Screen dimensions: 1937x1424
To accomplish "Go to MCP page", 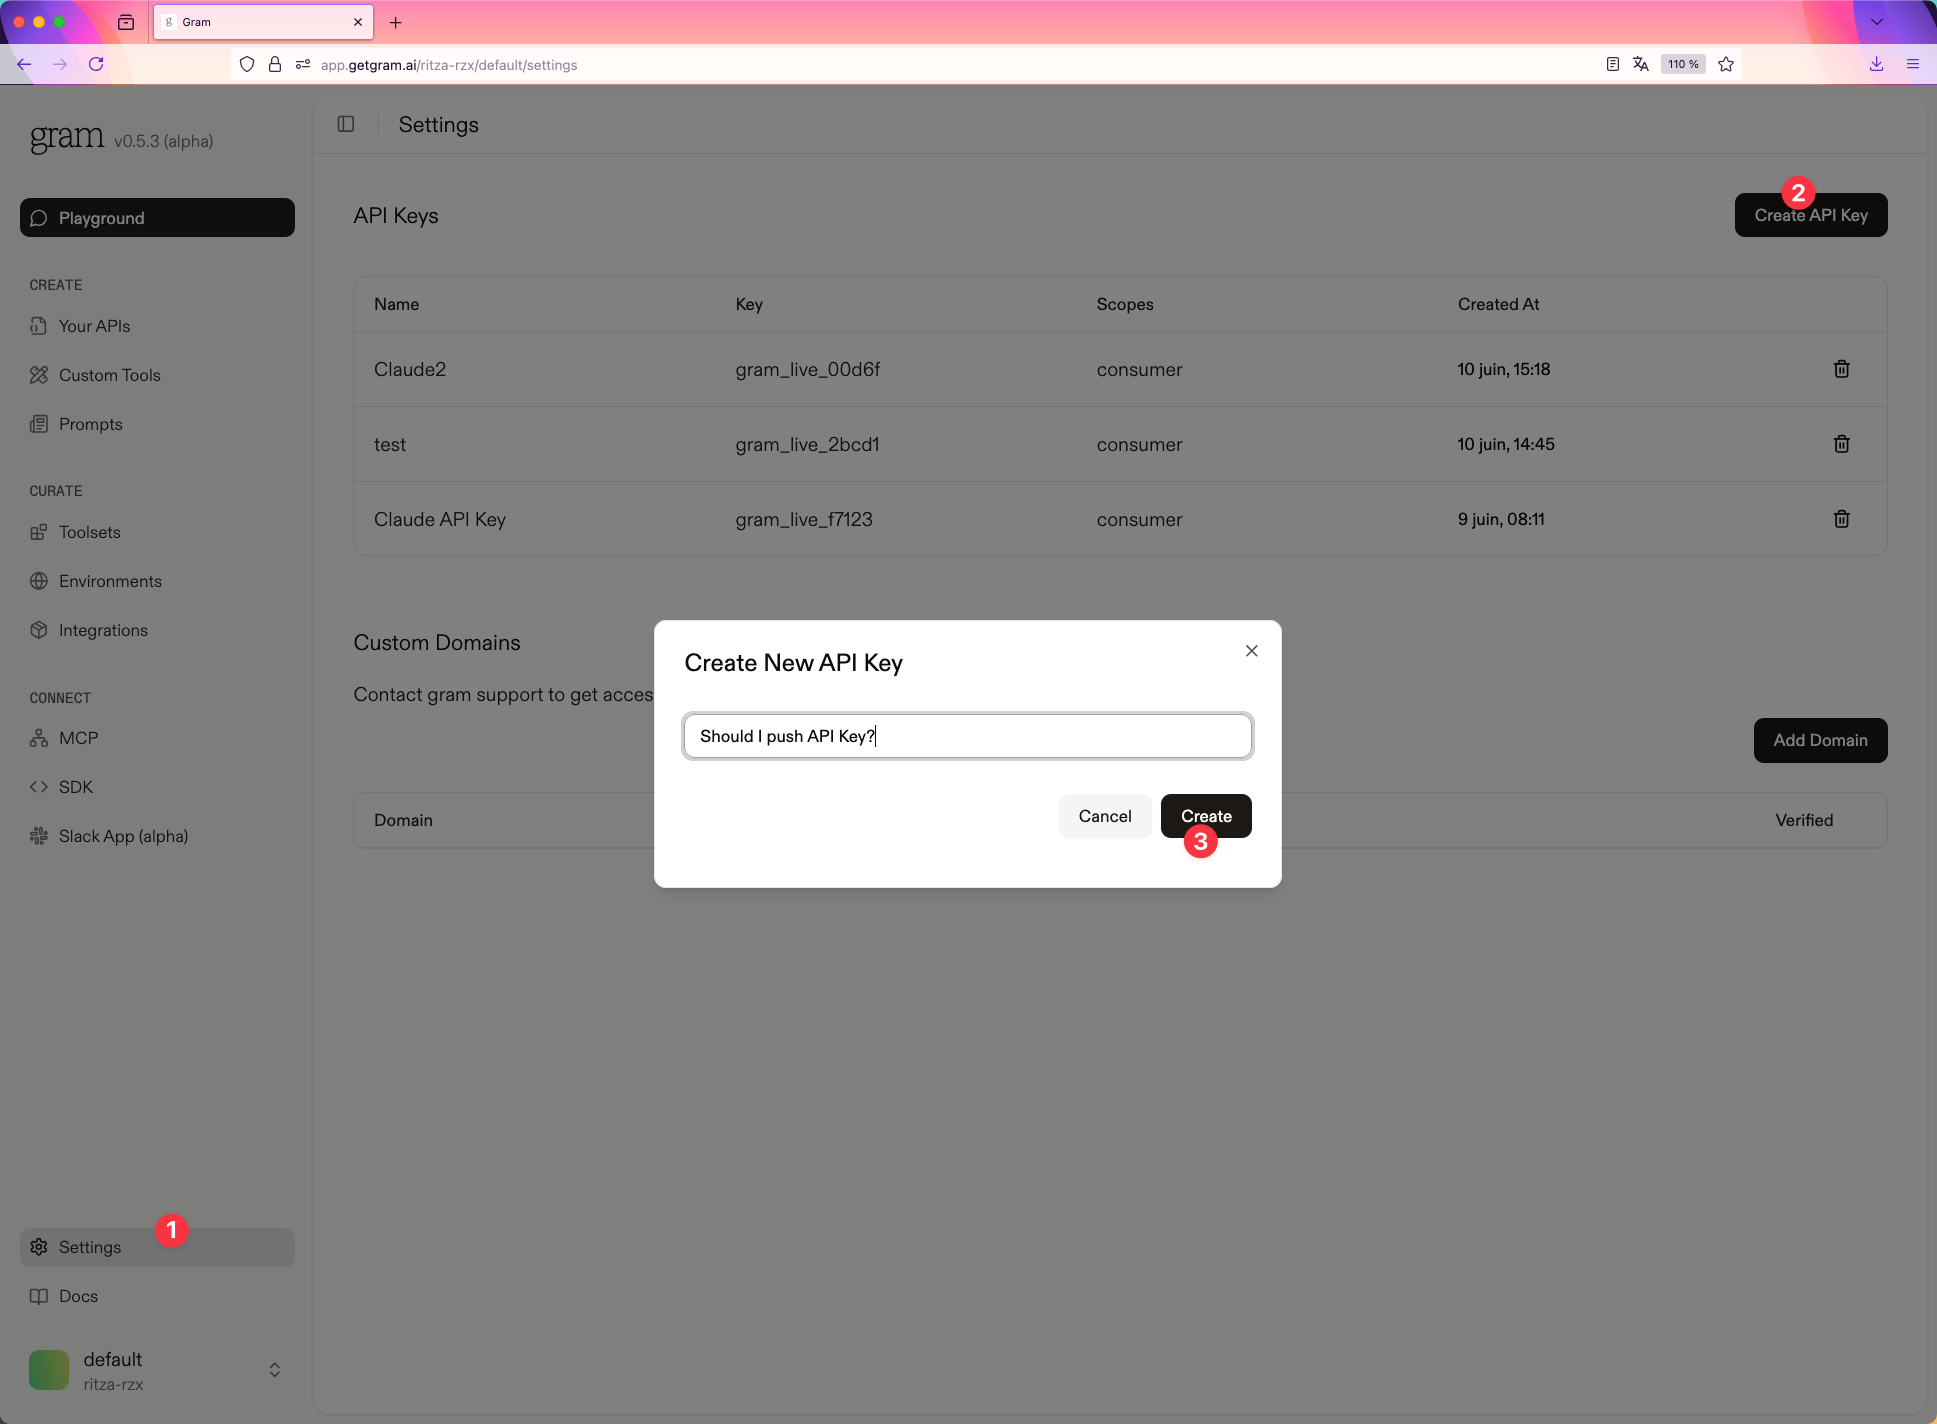I will (78, 738).
